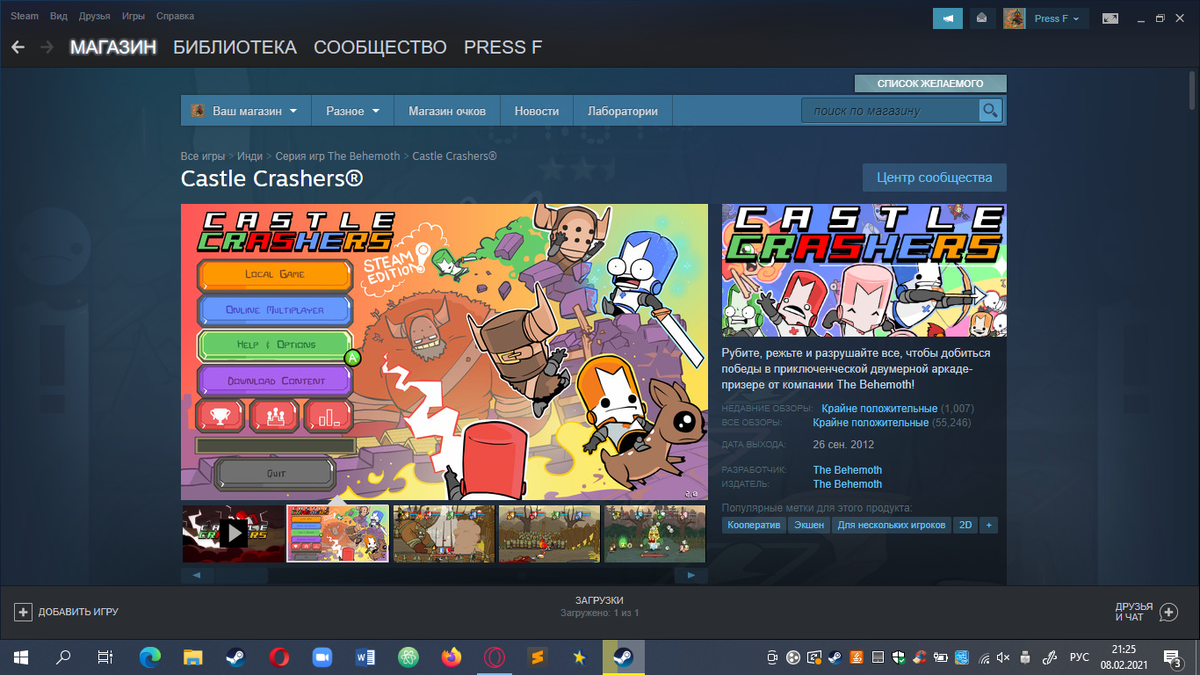Open Firefox from the taskbar
This screenshot has width=1200, height=675.
[x=451, y=657]
